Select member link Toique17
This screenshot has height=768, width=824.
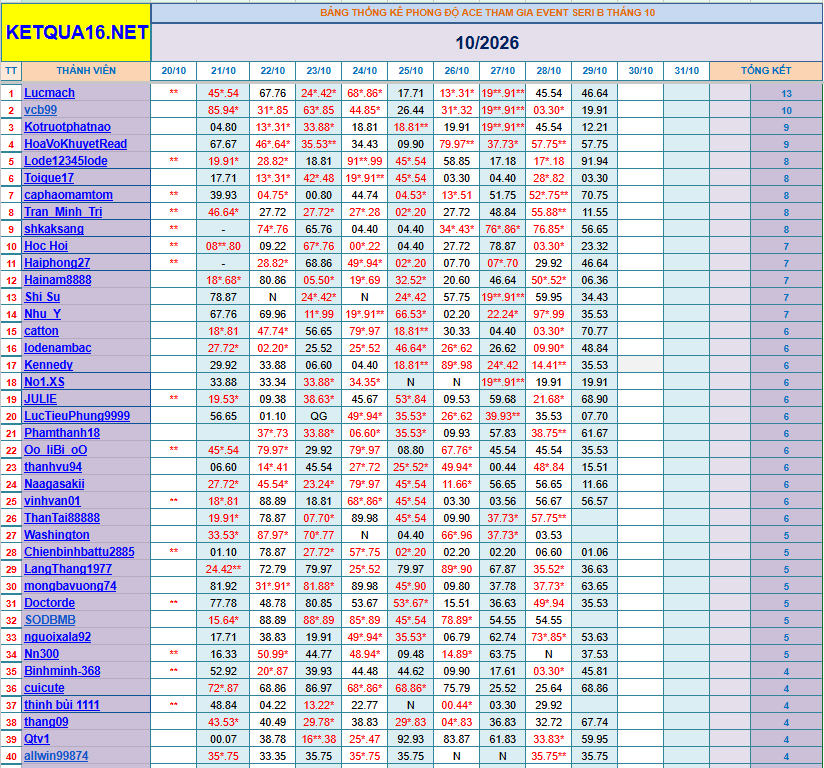[49, 178]
